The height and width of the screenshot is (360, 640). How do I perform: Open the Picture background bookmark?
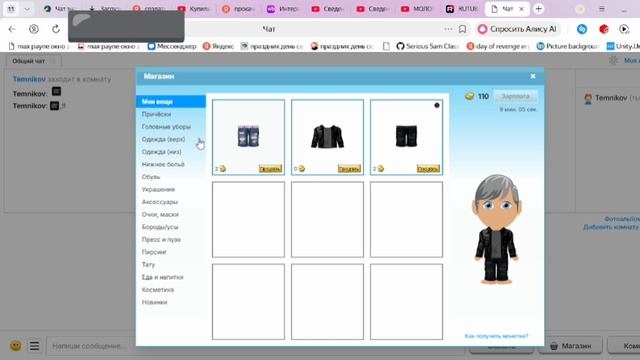click(x=567, y=46)
